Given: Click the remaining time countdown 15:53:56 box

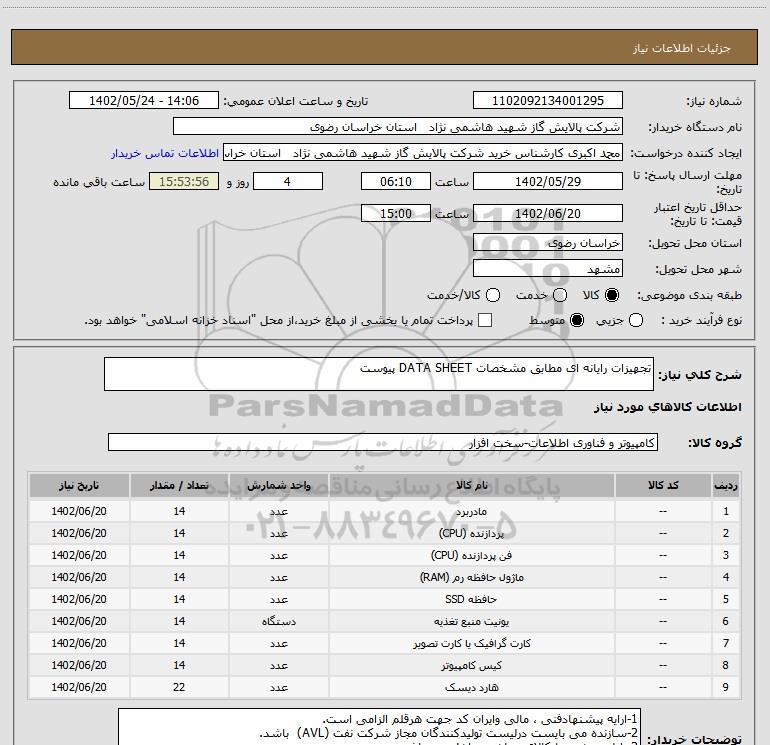Looking at the screenshot, I should 184,182.
